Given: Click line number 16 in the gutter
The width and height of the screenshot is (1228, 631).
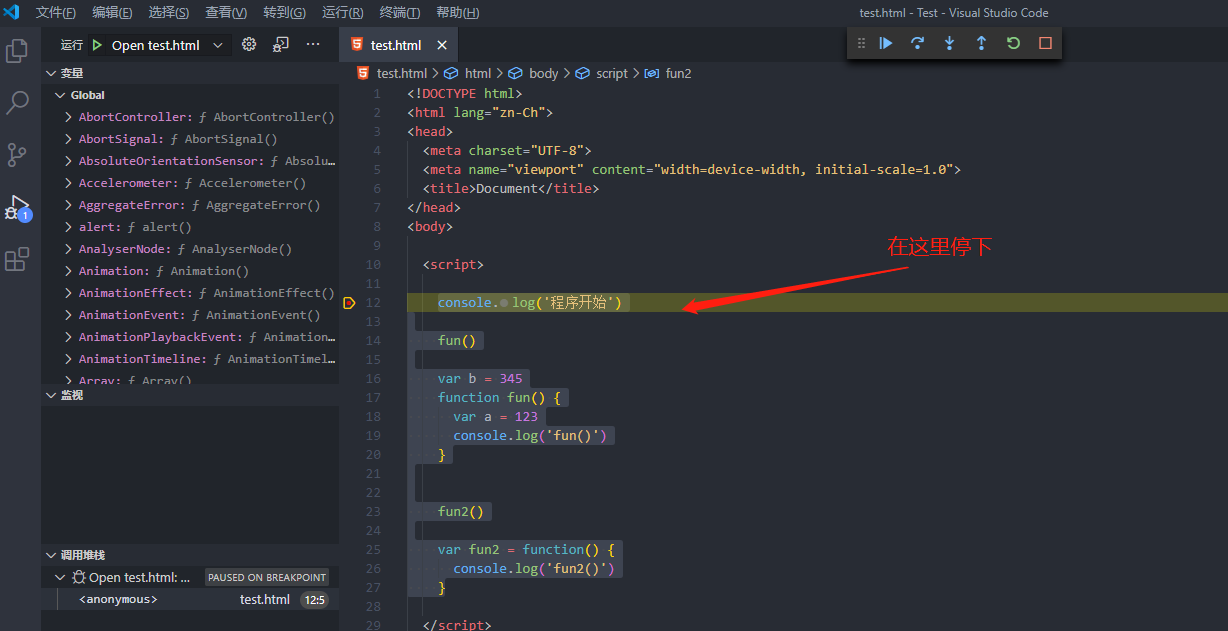Looking at the screenshot, I should point(373,379).
